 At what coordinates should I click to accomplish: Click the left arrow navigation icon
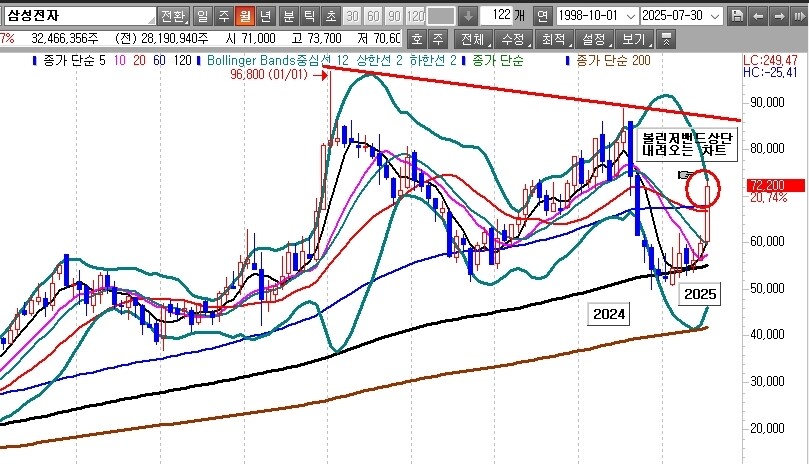(x=758, y=16)
